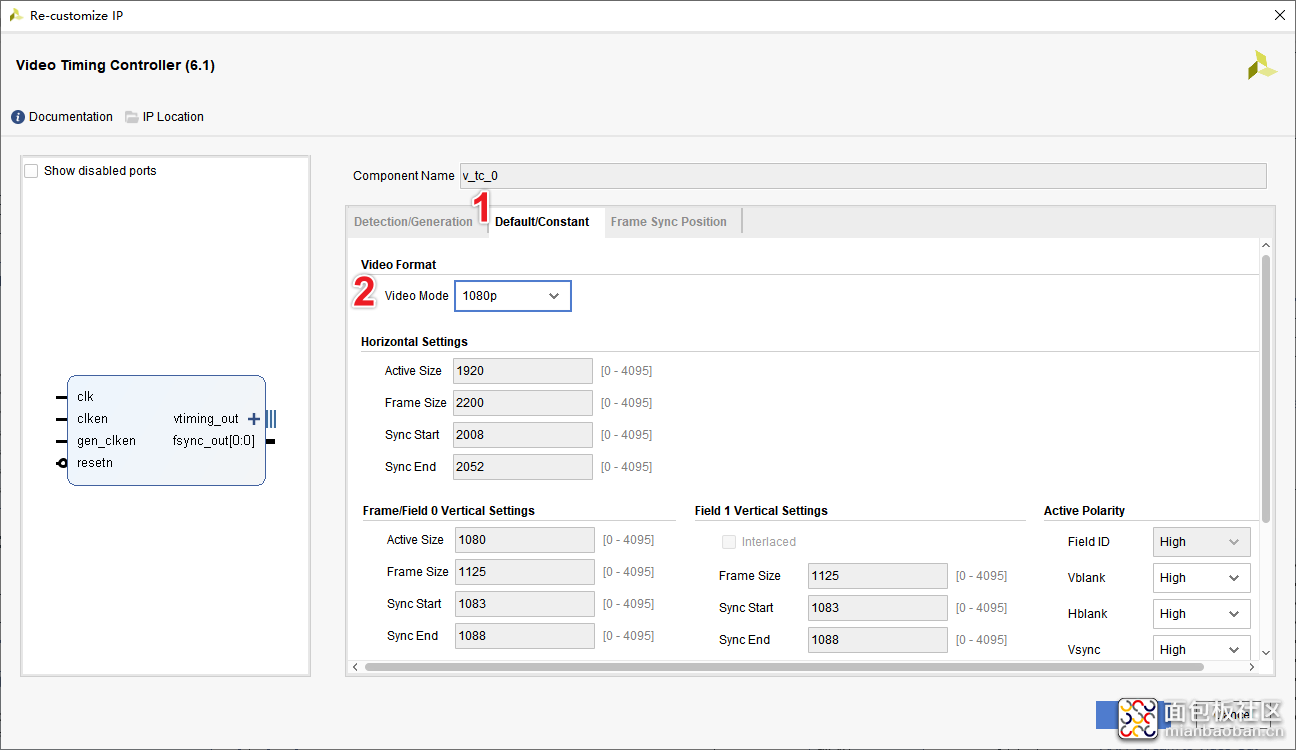
Task: Switch to Detection/Generation tab
Action: tap(413, 222)
